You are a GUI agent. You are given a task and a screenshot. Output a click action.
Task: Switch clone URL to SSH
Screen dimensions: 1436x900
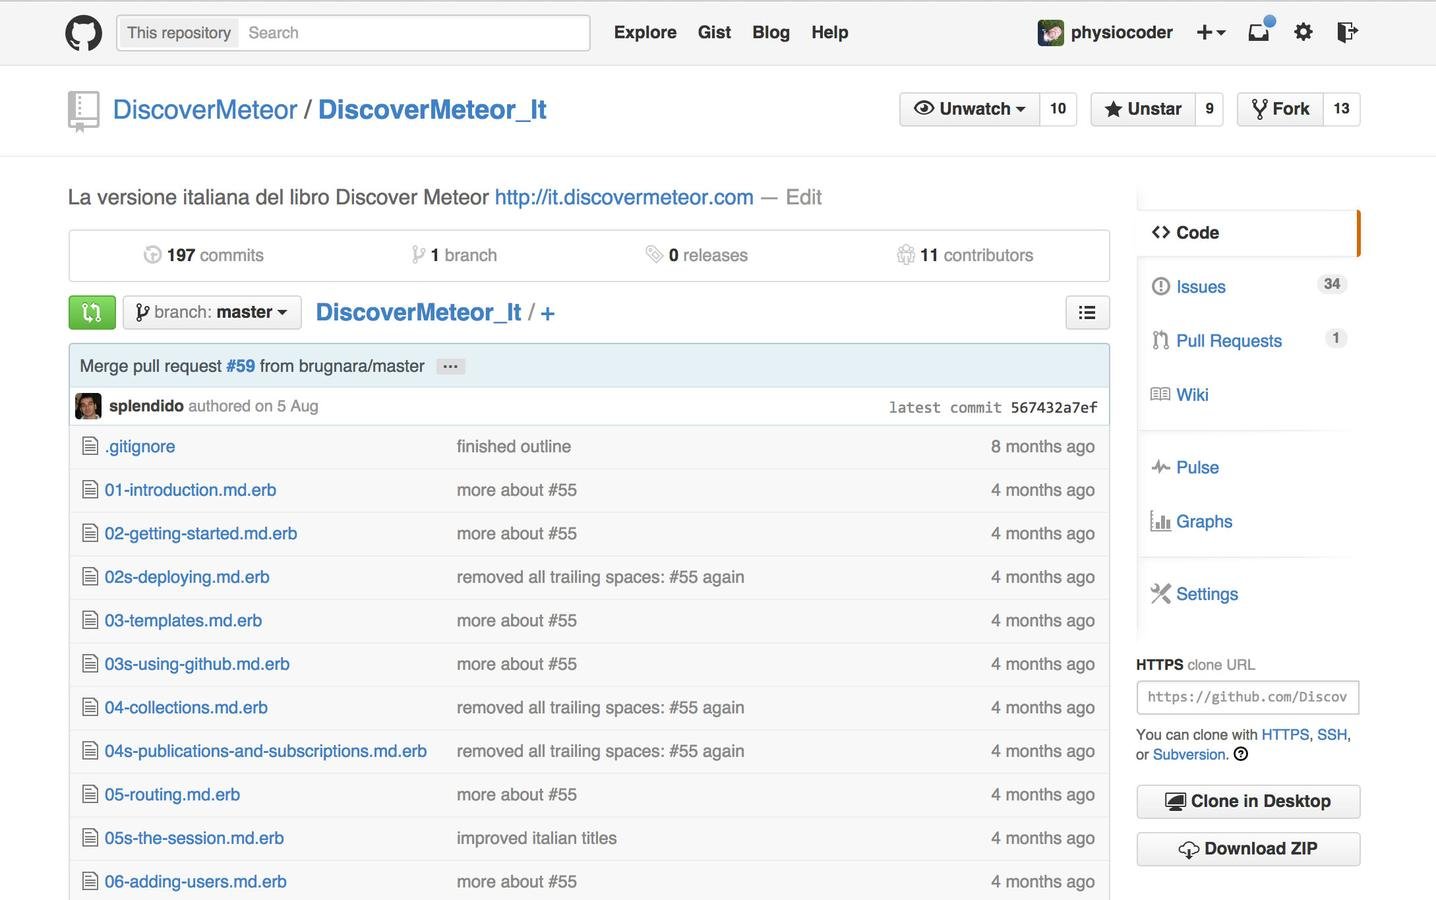[x=1331, y=735]
